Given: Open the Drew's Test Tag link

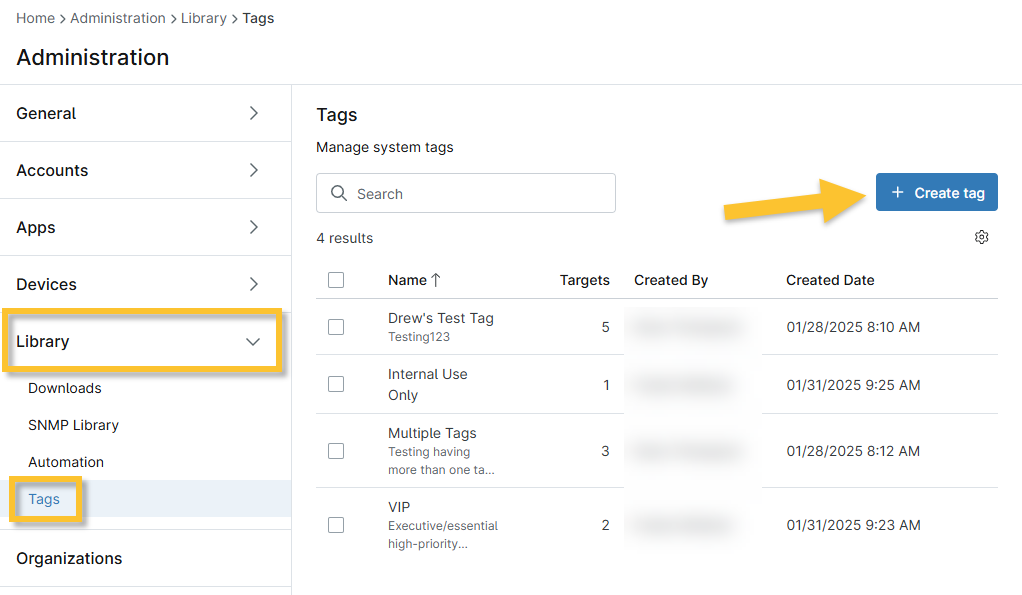Looking at the screenshot, I should click(441, 317).
